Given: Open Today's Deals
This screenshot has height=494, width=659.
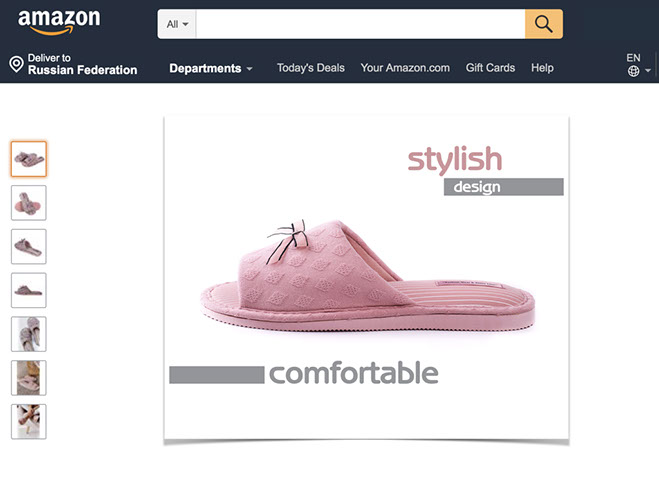Looking at the screenshot, I should click(311, 68).
